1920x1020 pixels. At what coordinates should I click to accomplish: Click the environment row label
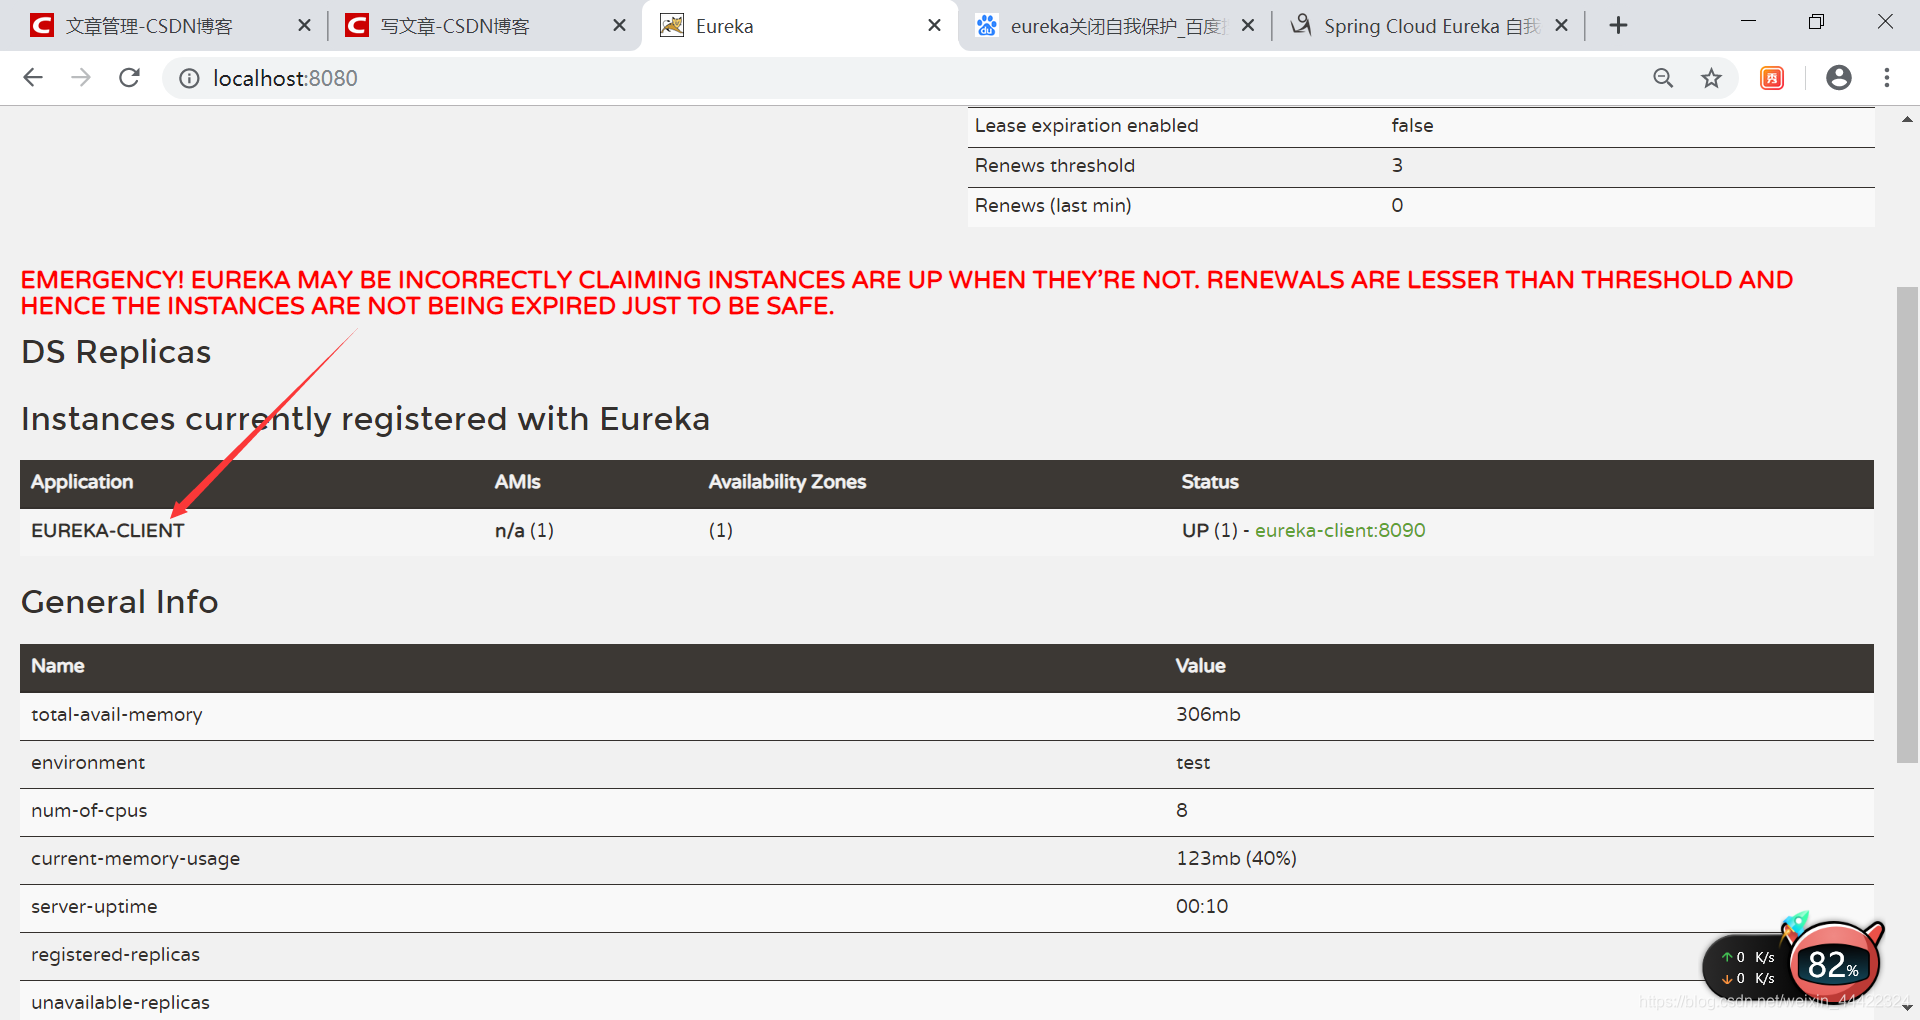tap(88, 763)
